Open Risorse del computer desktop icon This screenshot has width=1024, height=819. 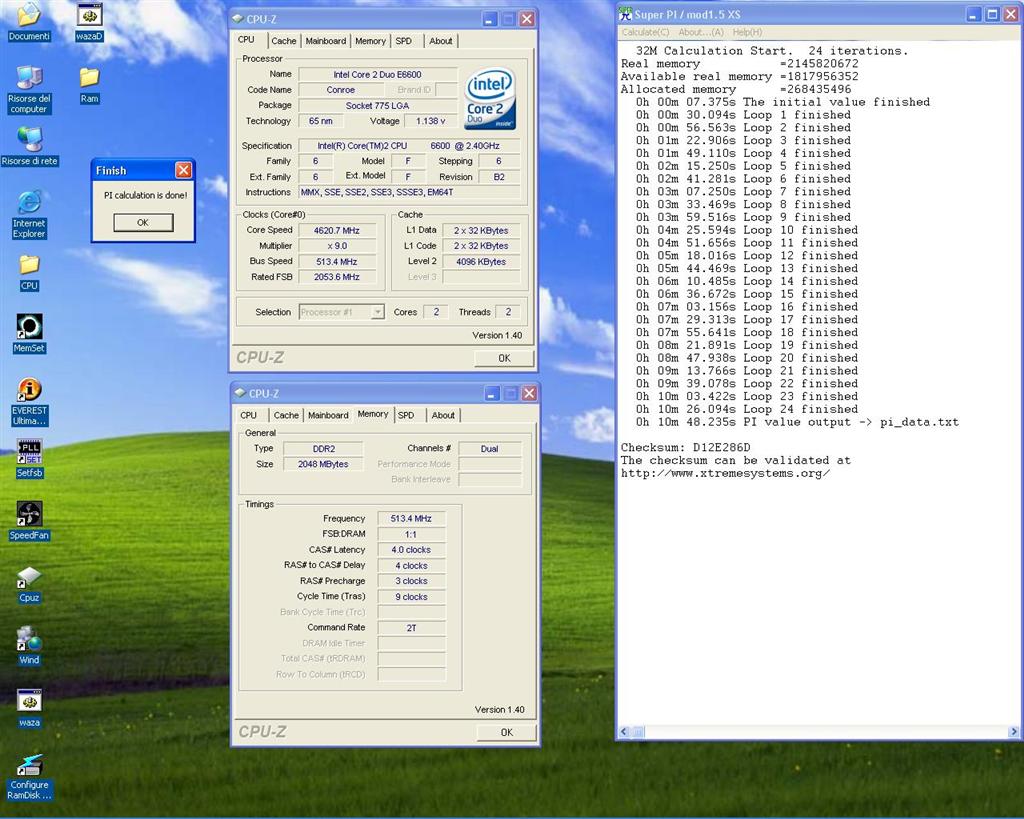(29, 90)
